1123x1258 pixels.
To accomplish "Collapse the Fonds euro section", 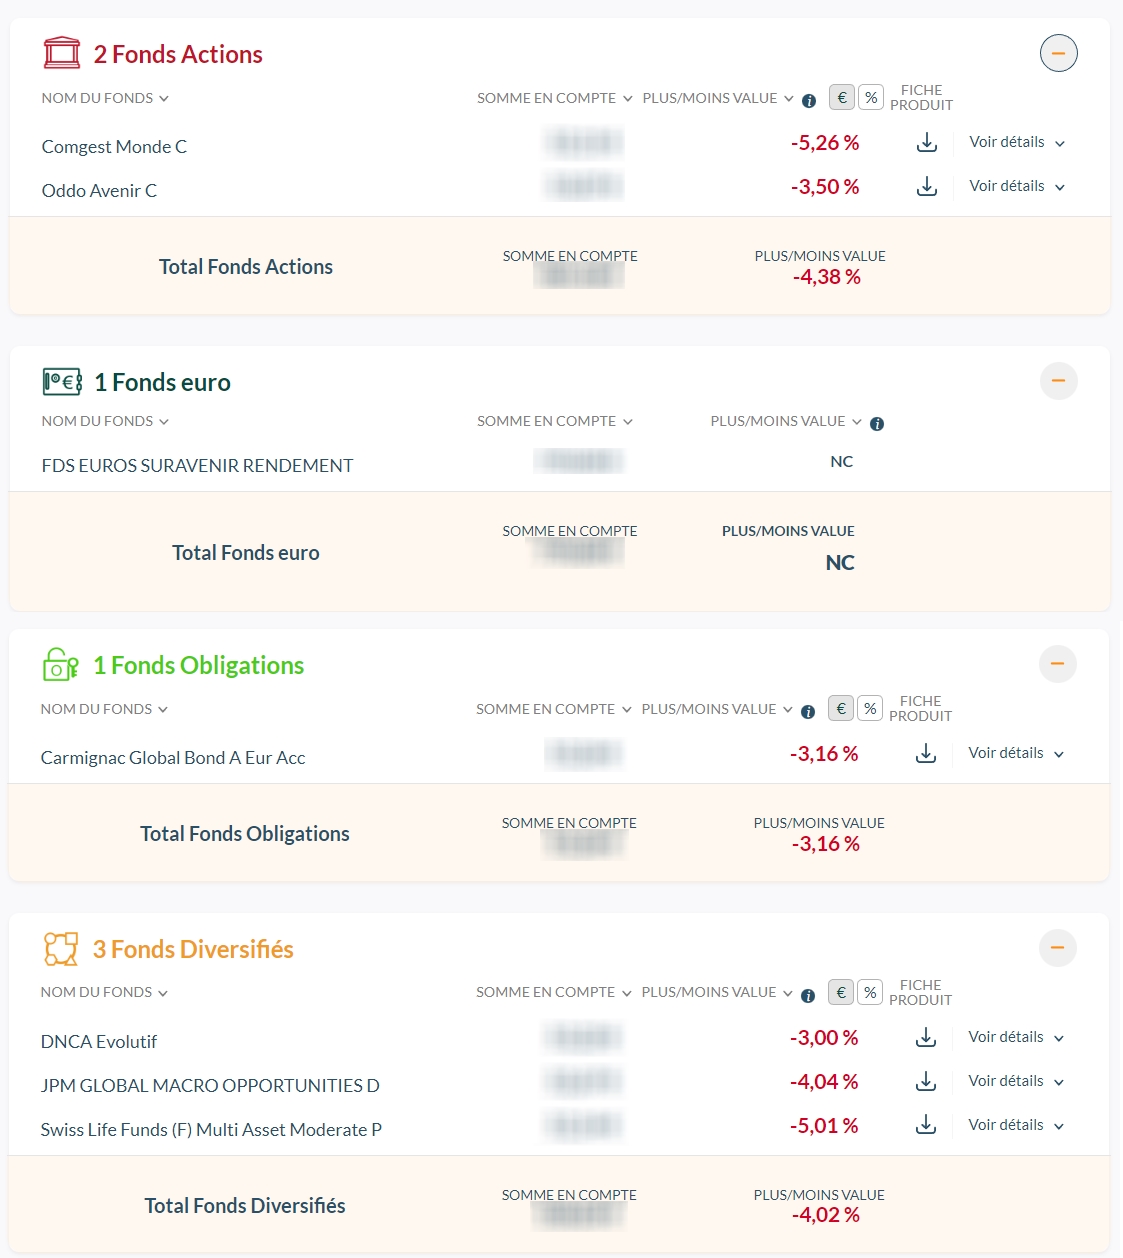I will pyautogui.click(x=1058, y=381).
